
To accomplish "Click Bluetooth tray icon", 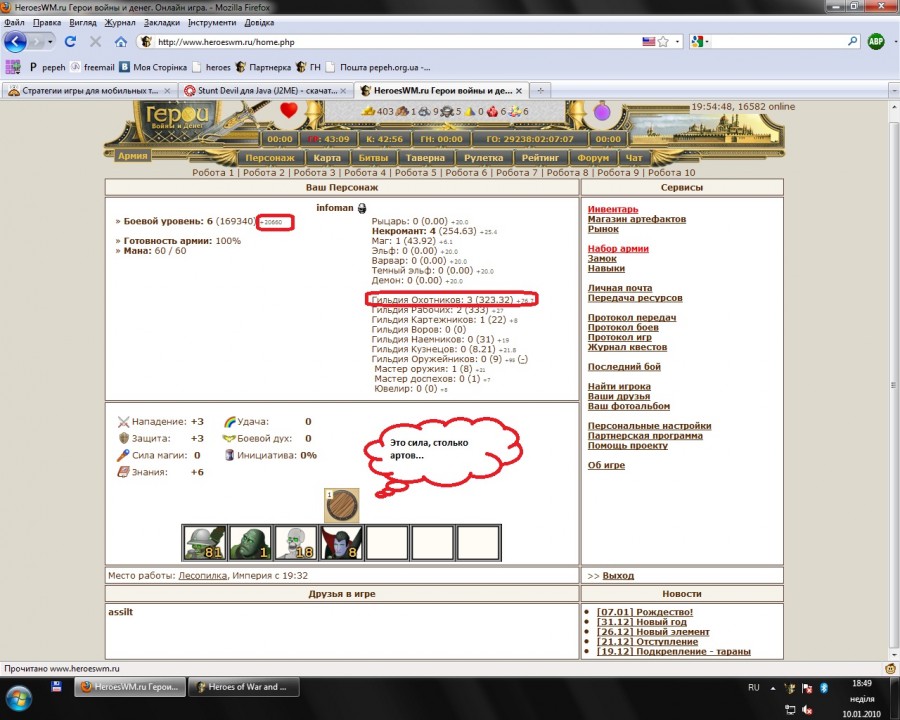I will click(824, 688).
